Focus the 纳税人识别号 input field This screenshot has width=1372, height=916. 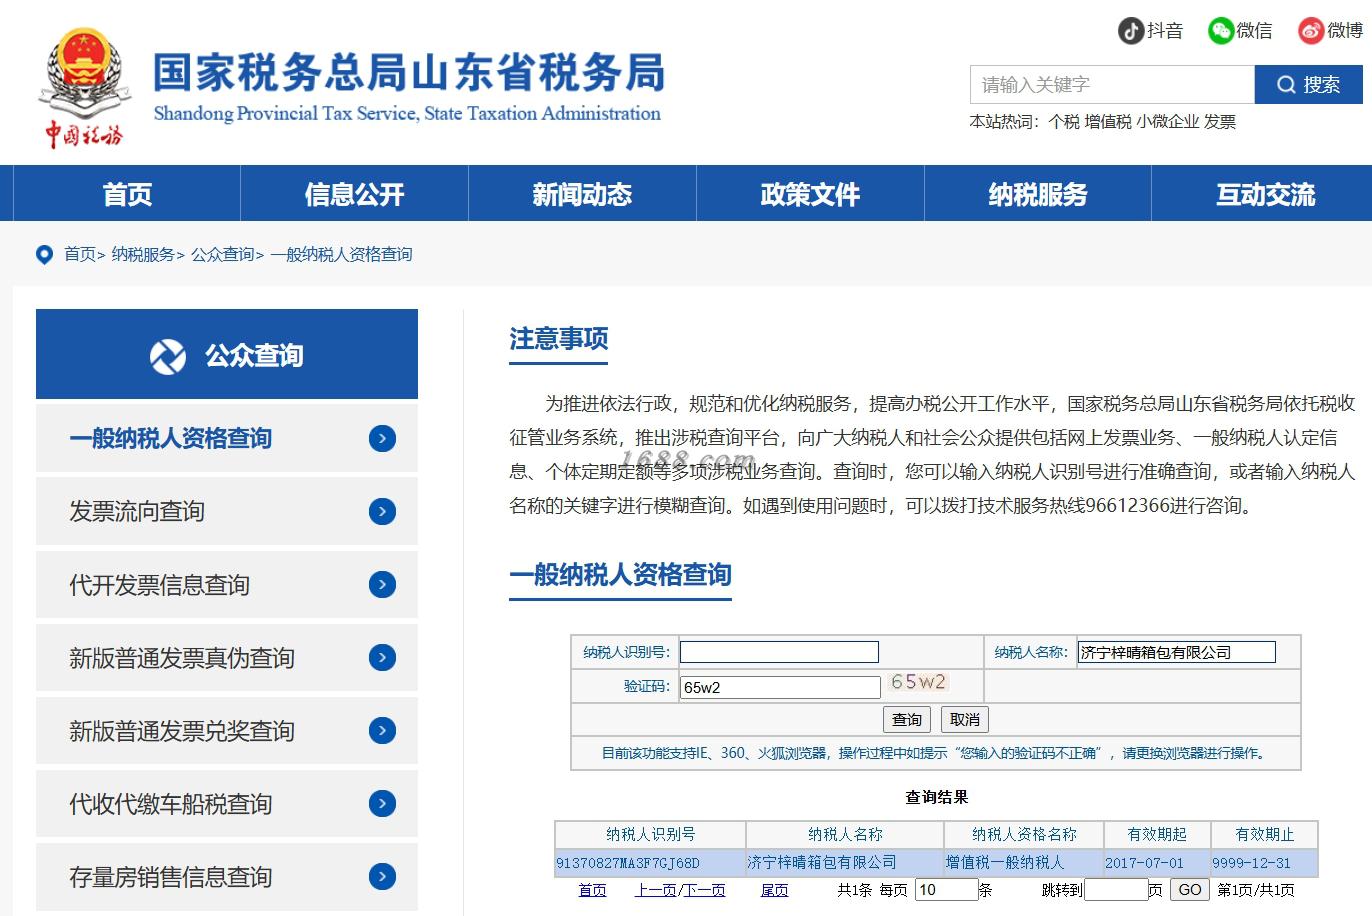[779, 652]
